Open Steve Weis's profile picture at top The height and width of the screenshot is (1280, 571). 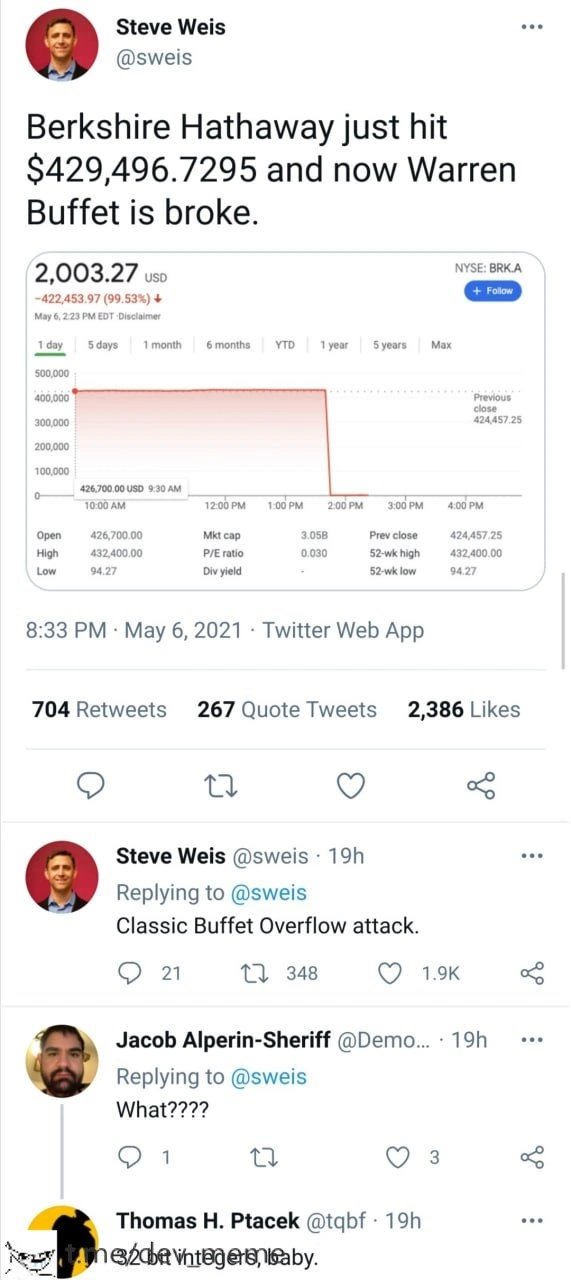(62, 45)
